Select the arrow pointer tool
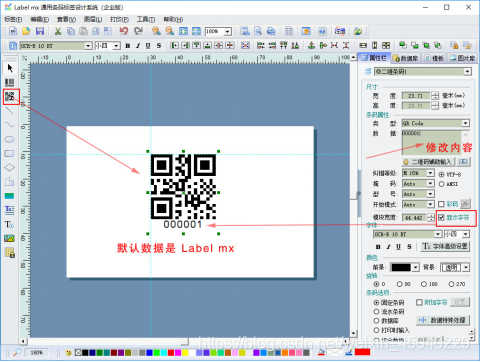This screenshot has width=480, height=362. 10,68
